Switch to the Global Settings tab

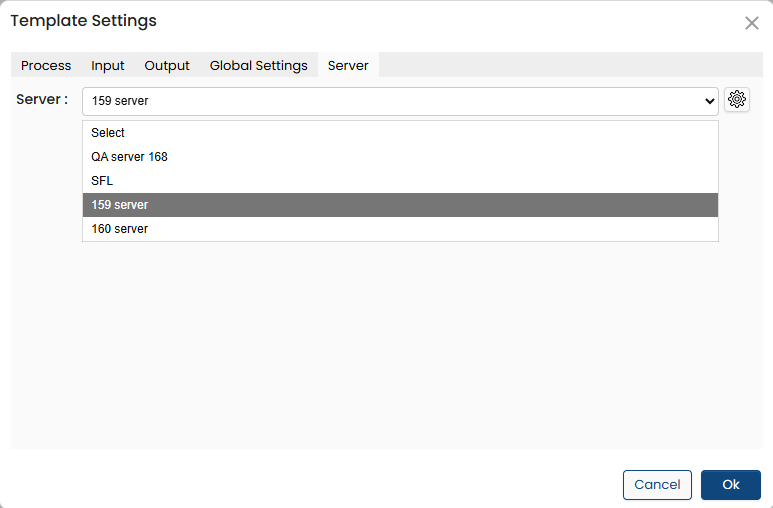pos(258,66)
